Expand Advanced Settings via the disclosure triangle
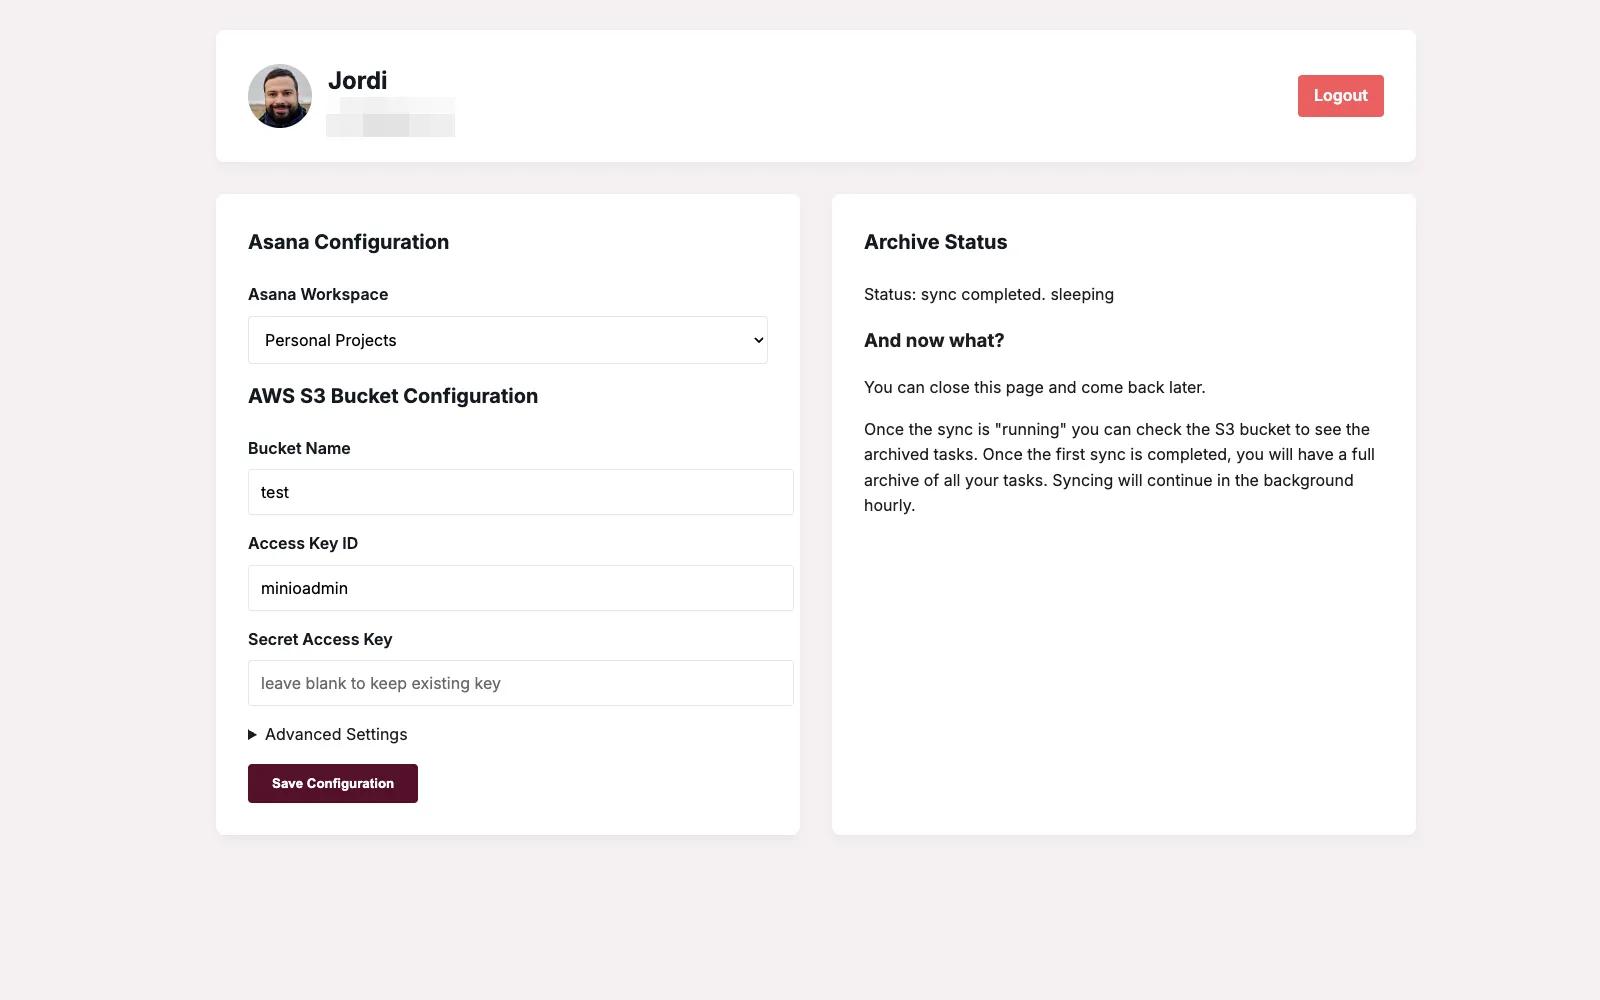 coord(253,735)
